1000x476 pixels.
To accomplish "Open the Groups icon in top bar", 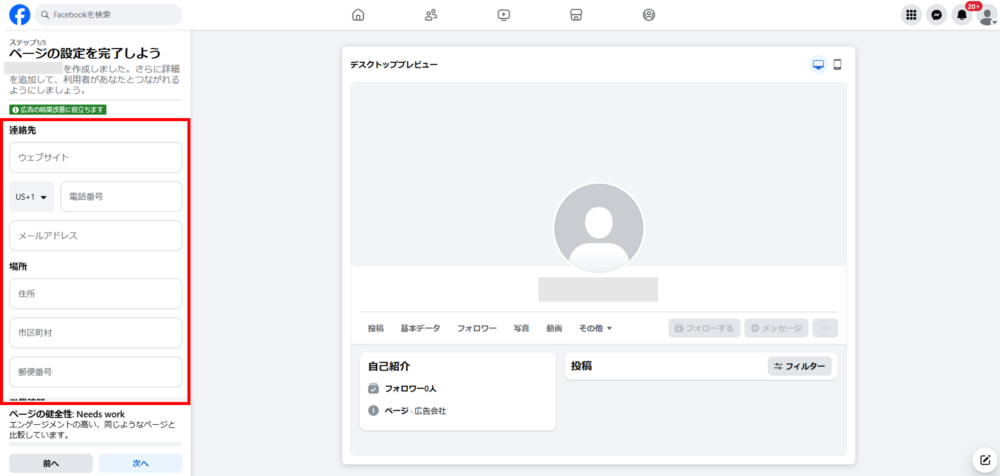I will 649,15.
